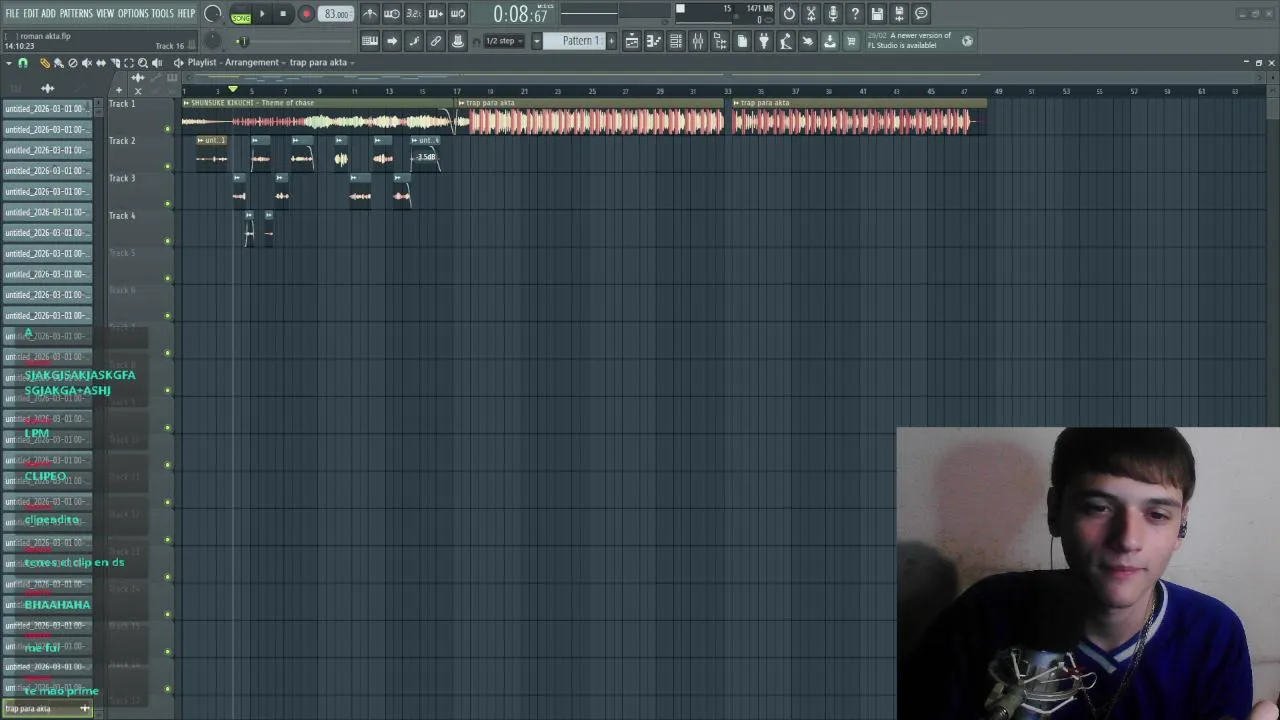Toggle multilink to controllers

pos(458,41)
